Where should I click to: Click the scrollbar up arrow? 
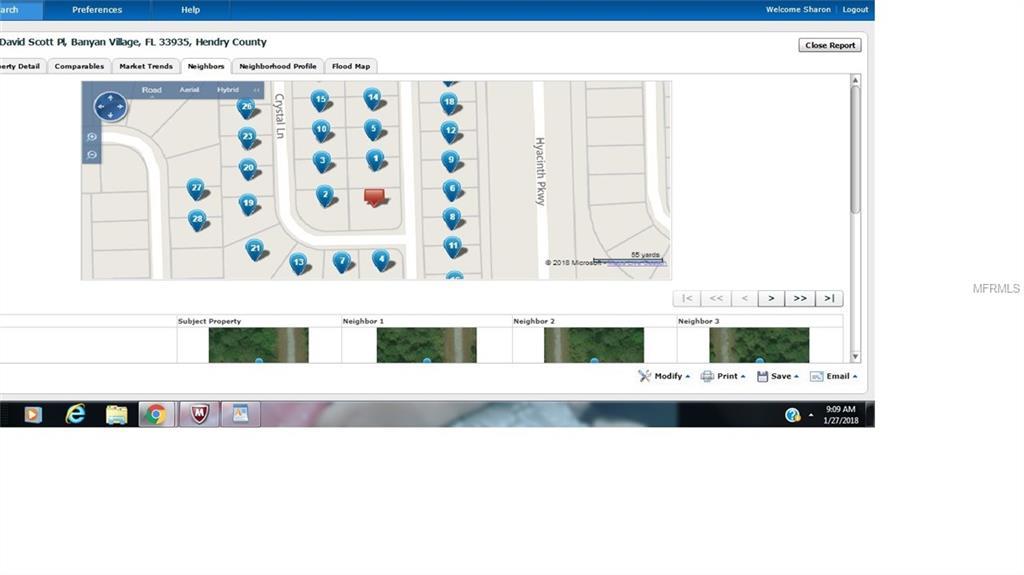[856, 80]
